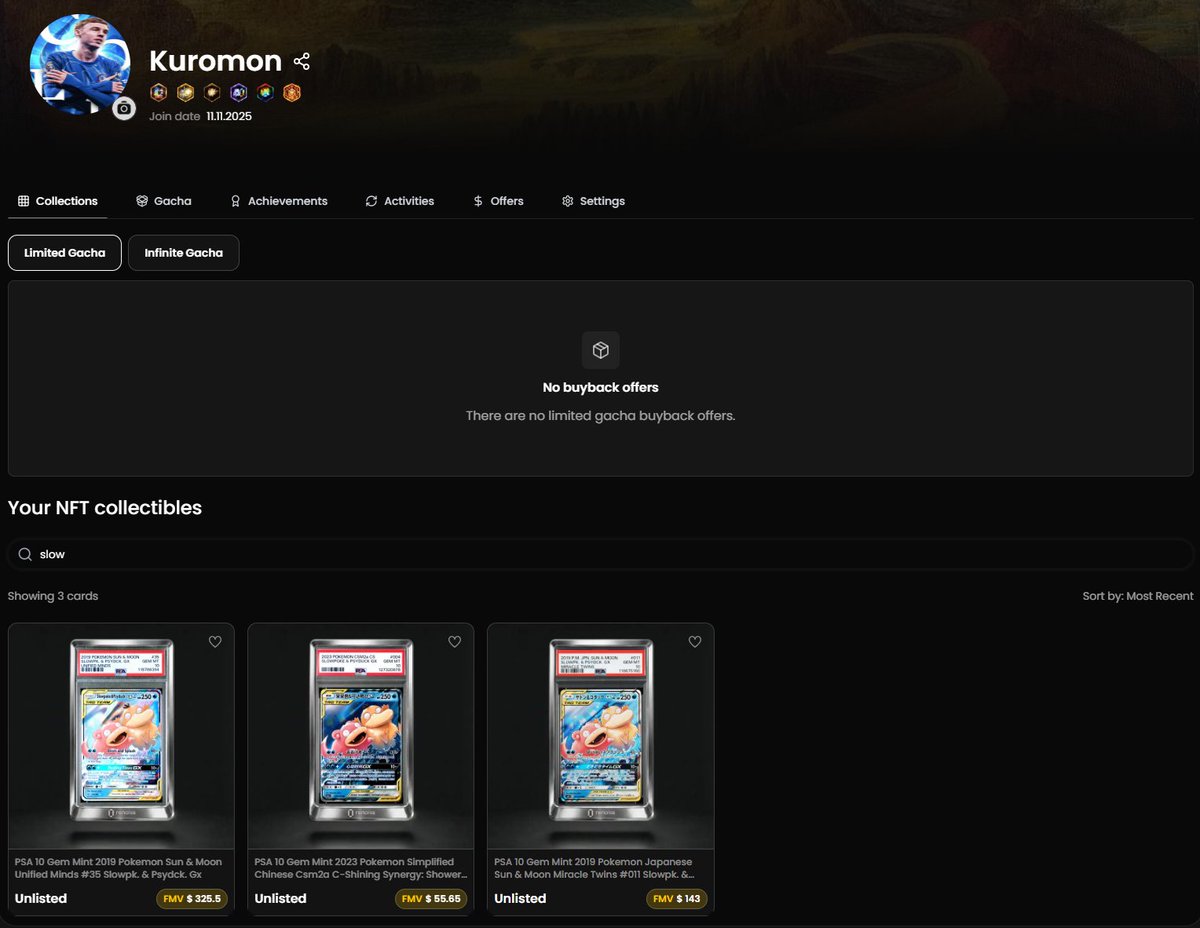Select the Infinite Gacha filter
1200x928 pixels.
click(x=184, y=253)
